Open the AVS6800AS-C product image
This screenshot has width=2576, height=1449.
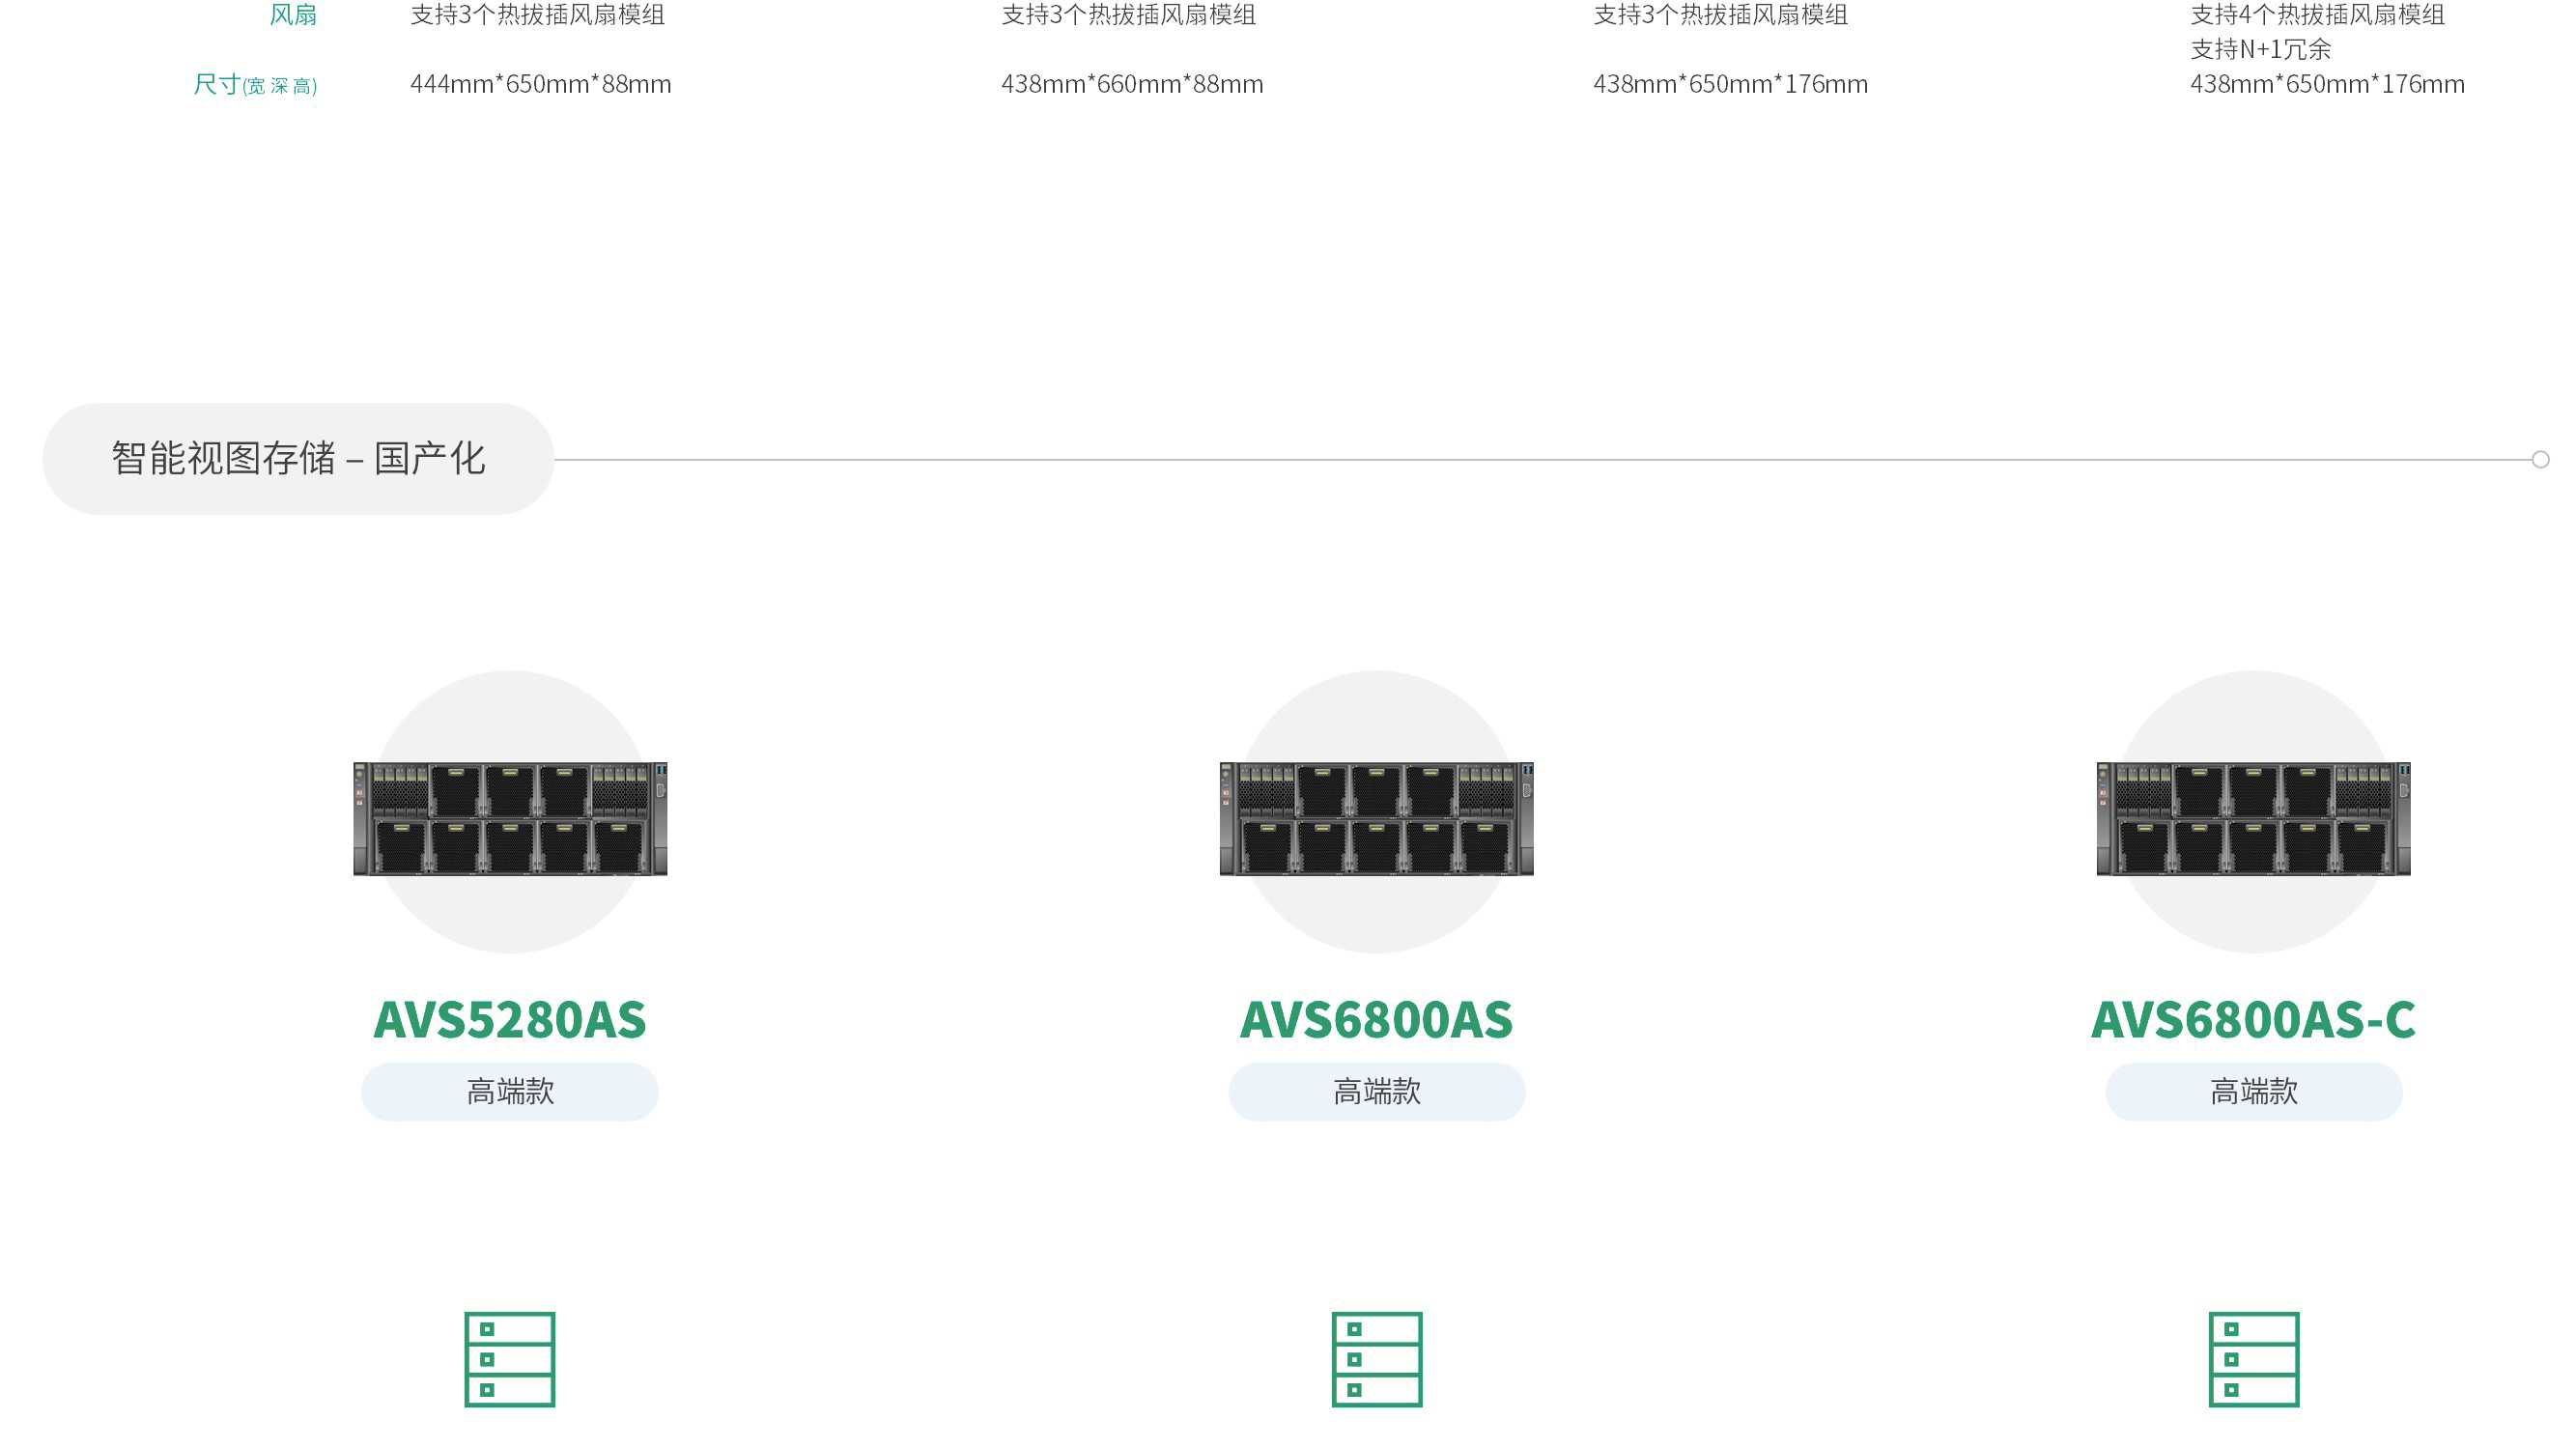[2253, 818]
